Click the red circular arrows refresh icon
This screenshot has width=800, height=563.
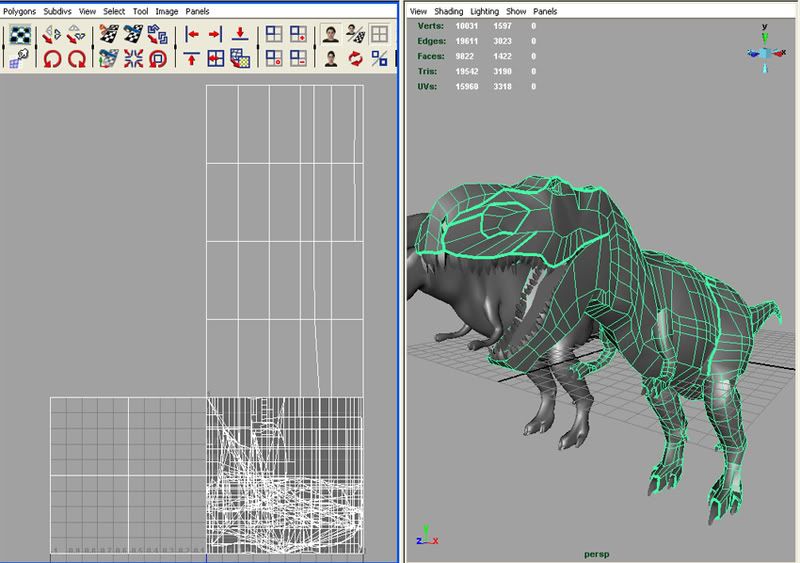point(356,59)
